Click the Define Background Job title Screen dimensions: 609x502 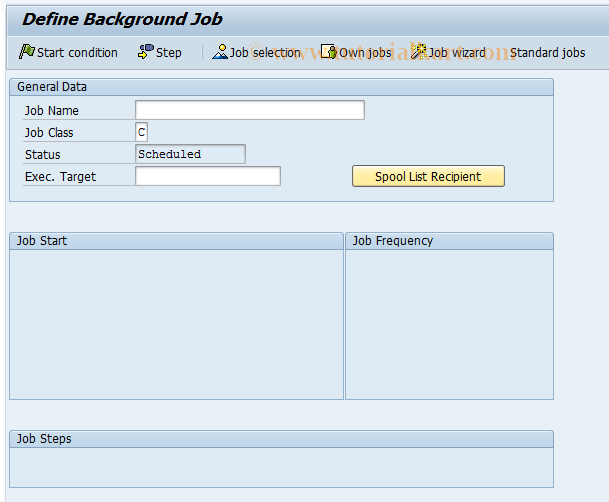click(122, 19)
